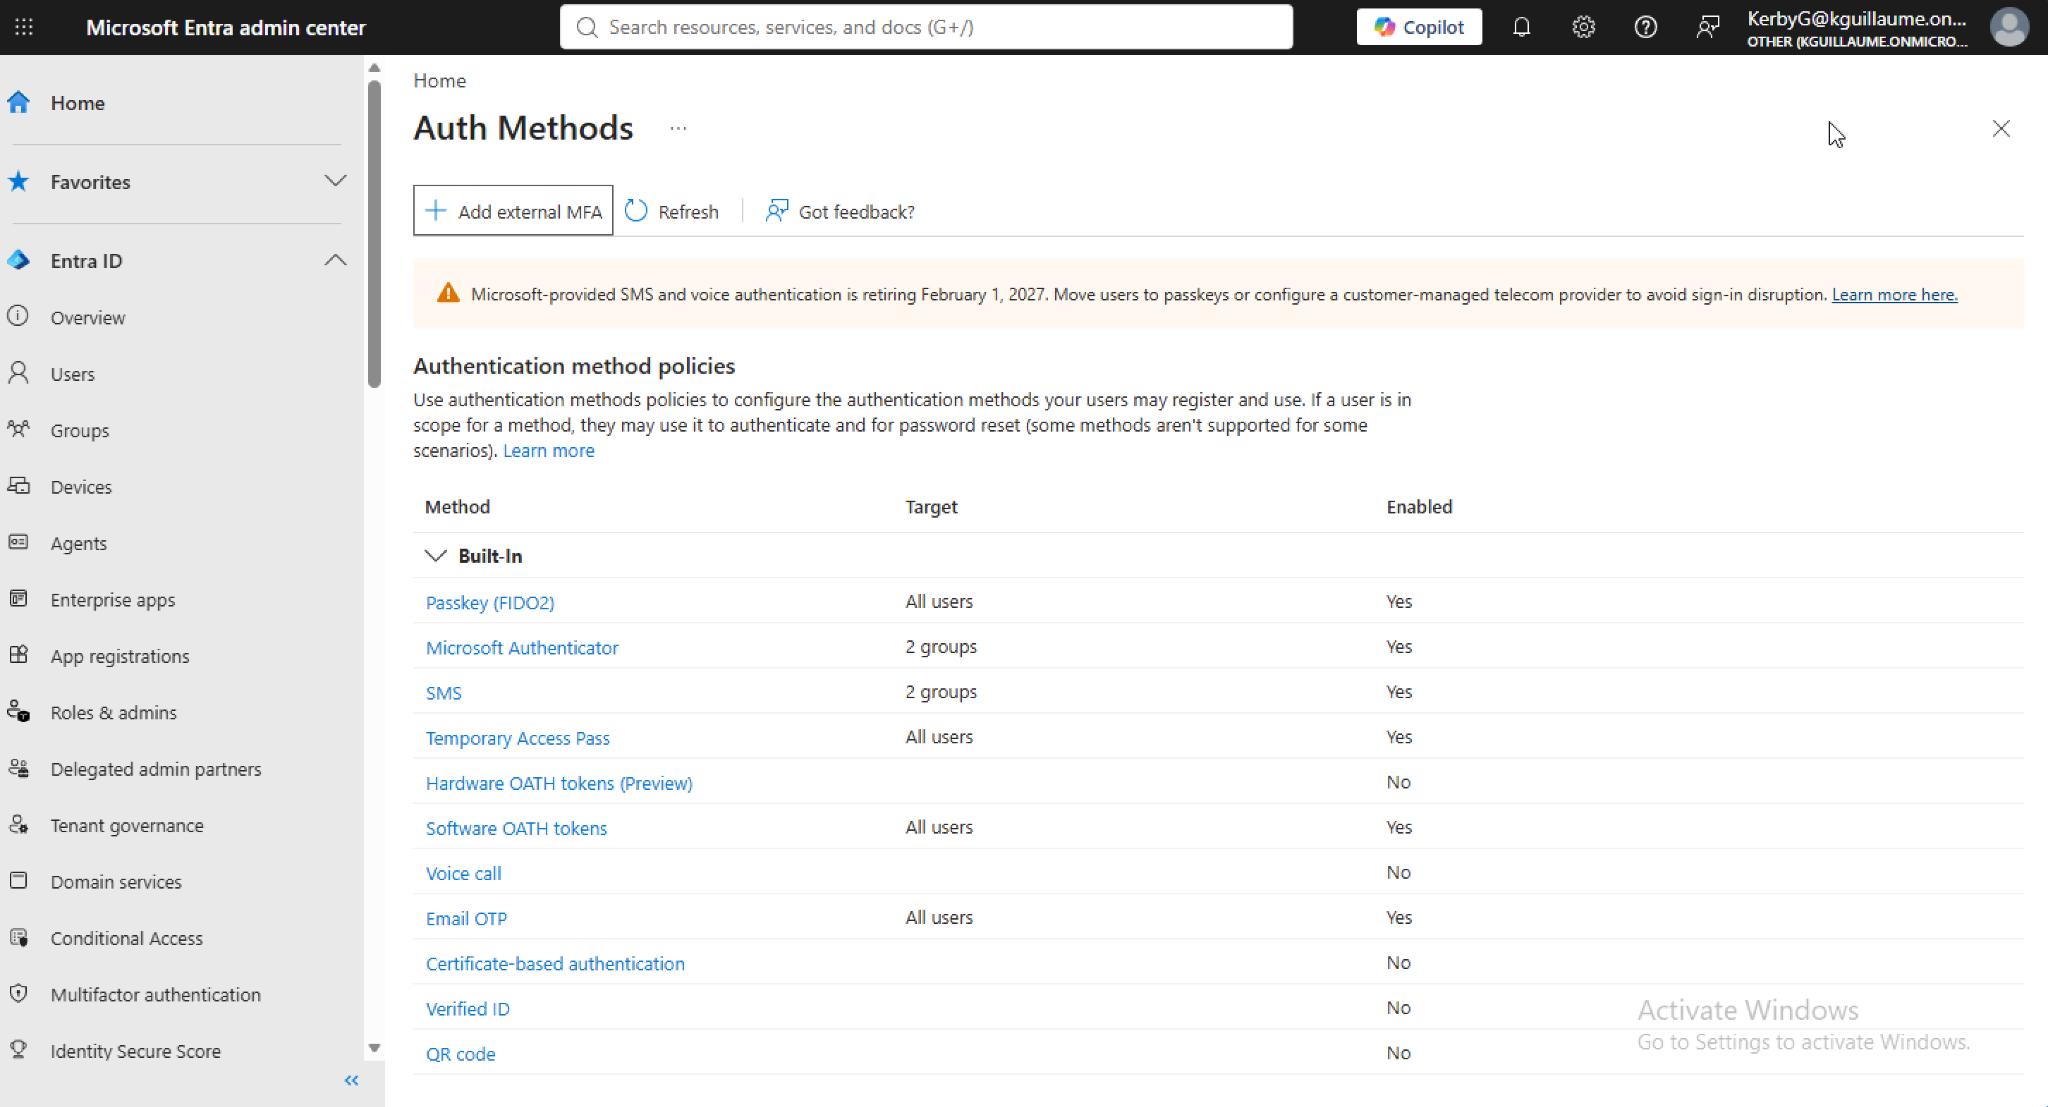Viewport: 2048px width, 1107px height.
Task: Click the Tenant governance icon
Action: point(18,824)
